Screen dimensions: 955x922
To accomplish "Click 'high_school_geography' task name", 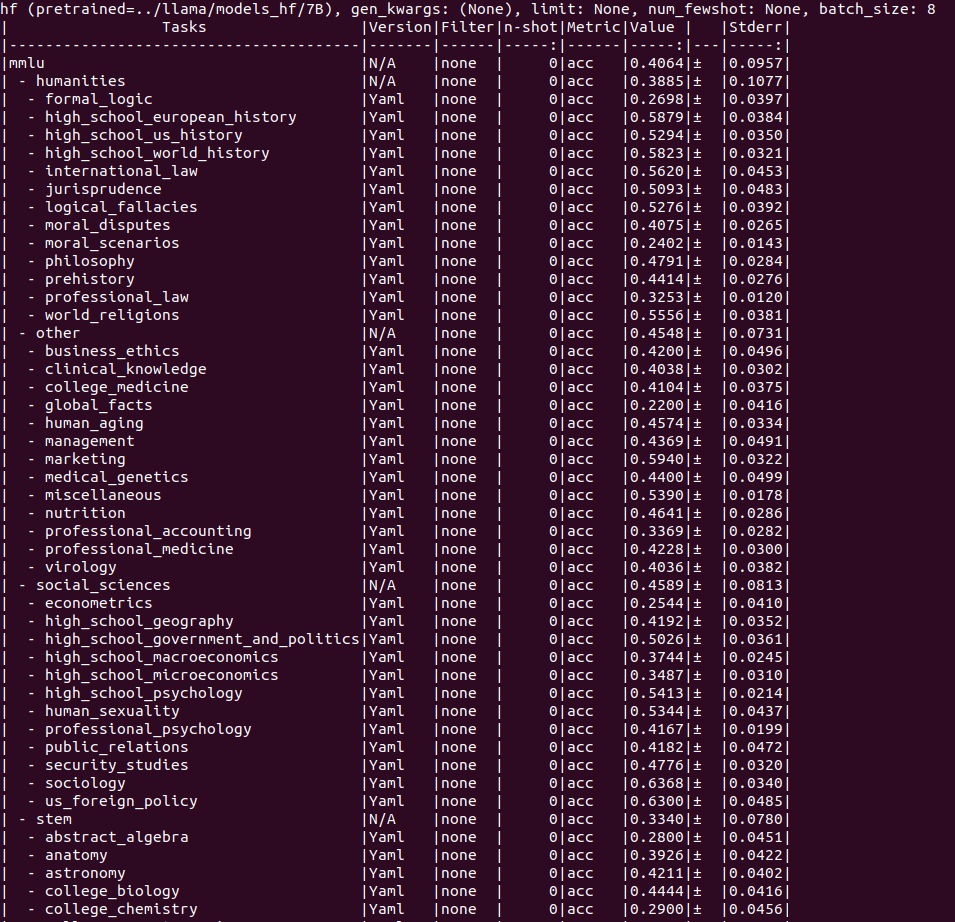I will tap(139, 621).
